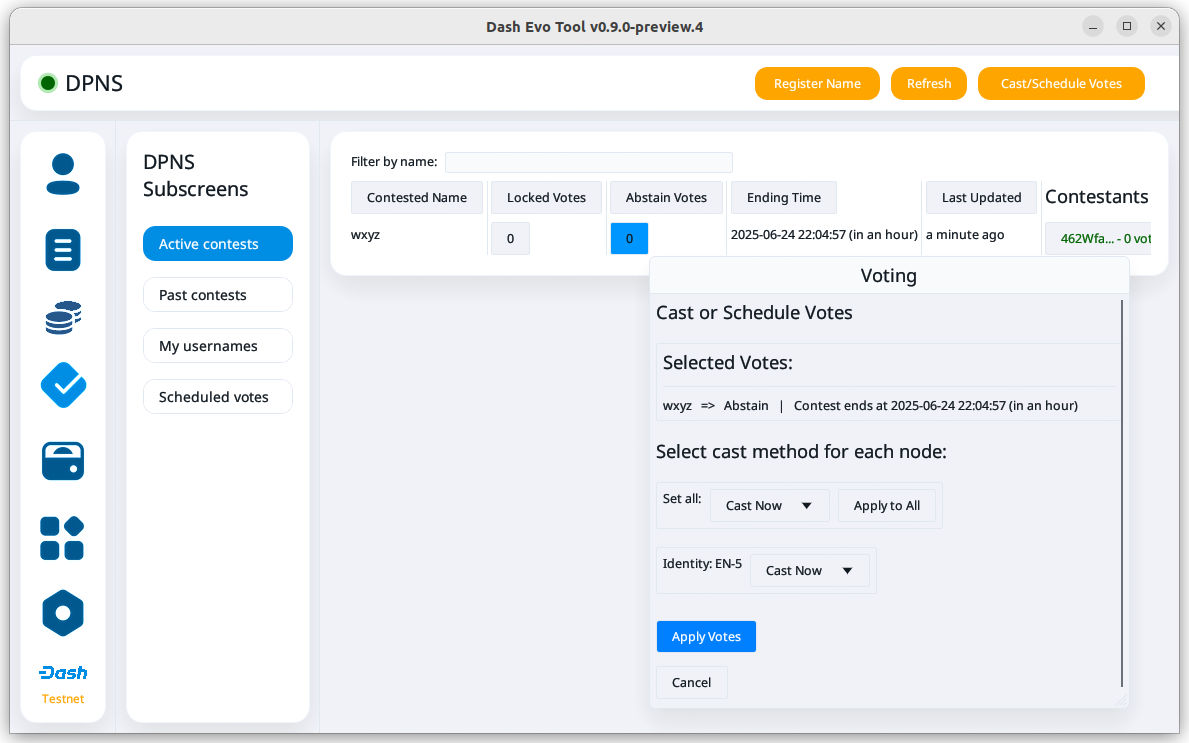Focus the Filter by name field
Image resolution: width=1189 pixels, height=743 pixels.
pos(588,162)
